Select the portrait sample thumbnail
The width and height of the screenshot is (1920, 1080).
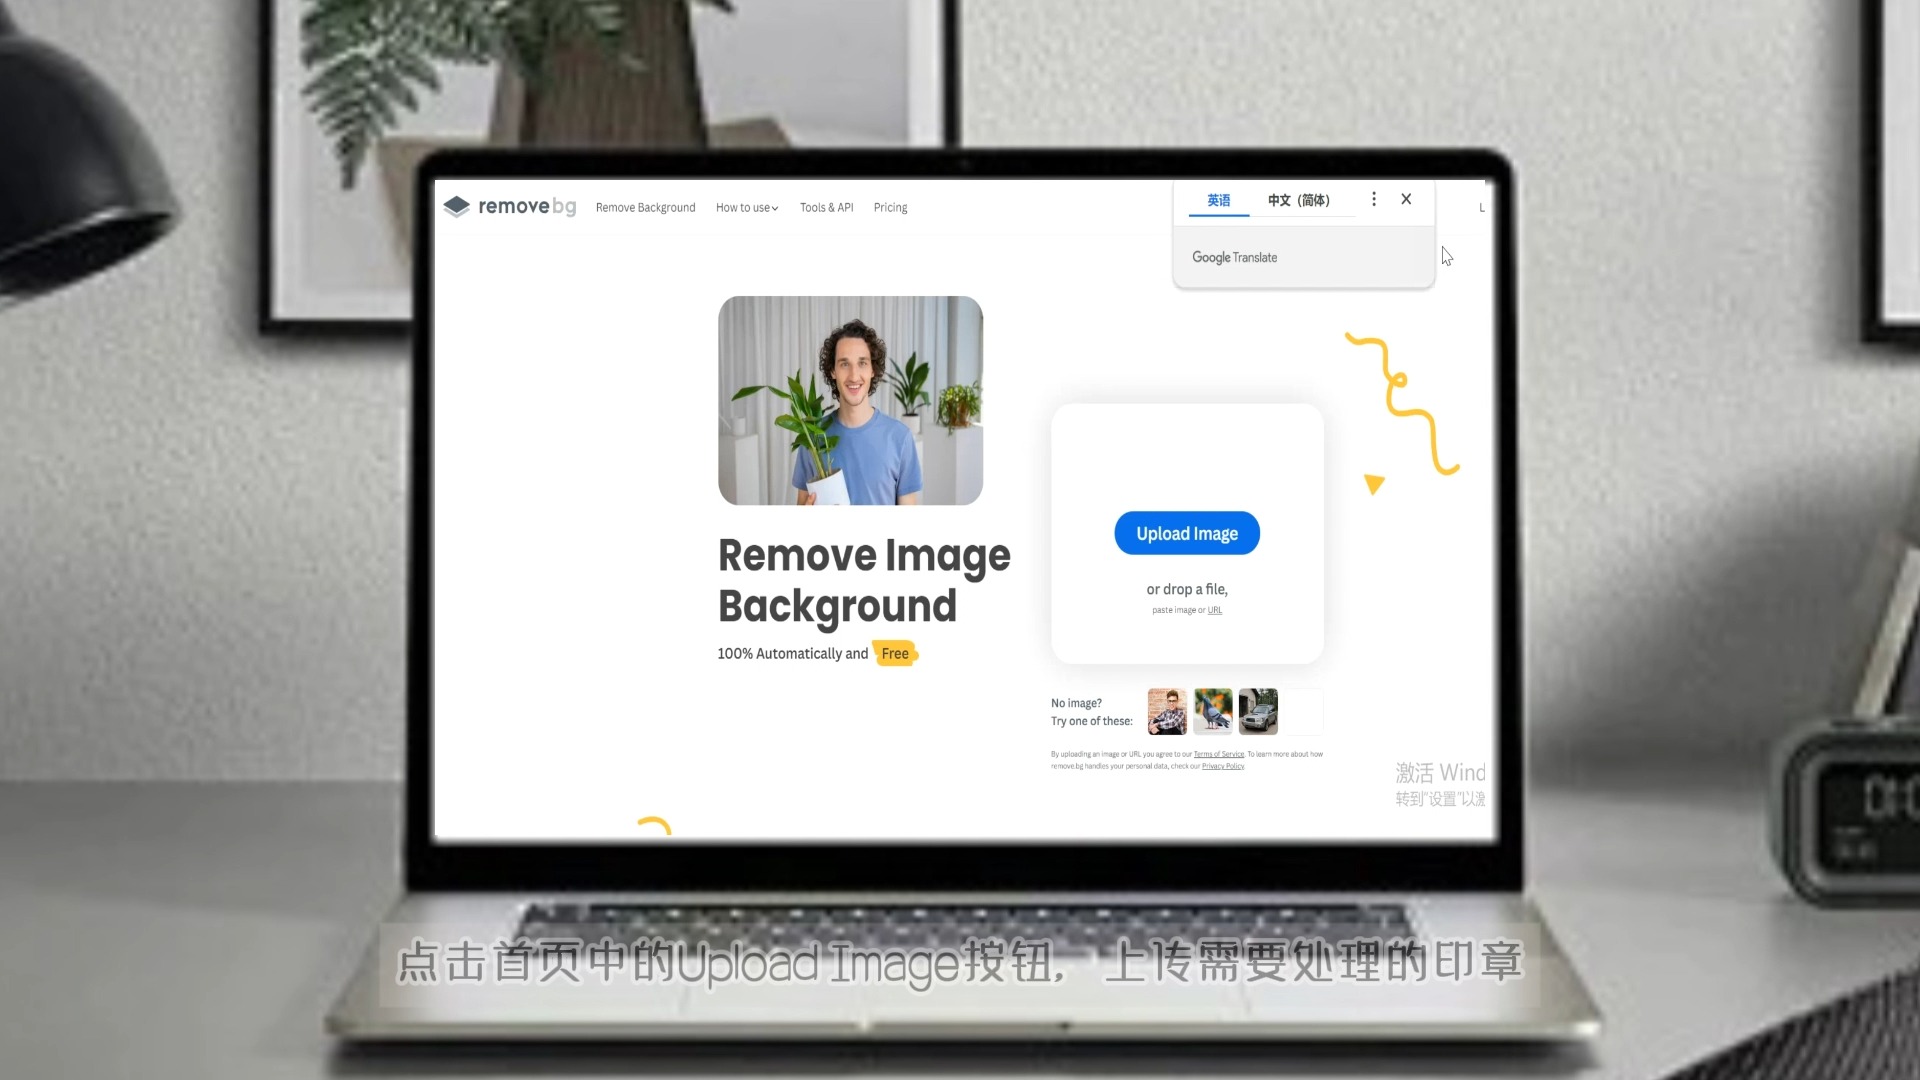tap(1166, 711)
